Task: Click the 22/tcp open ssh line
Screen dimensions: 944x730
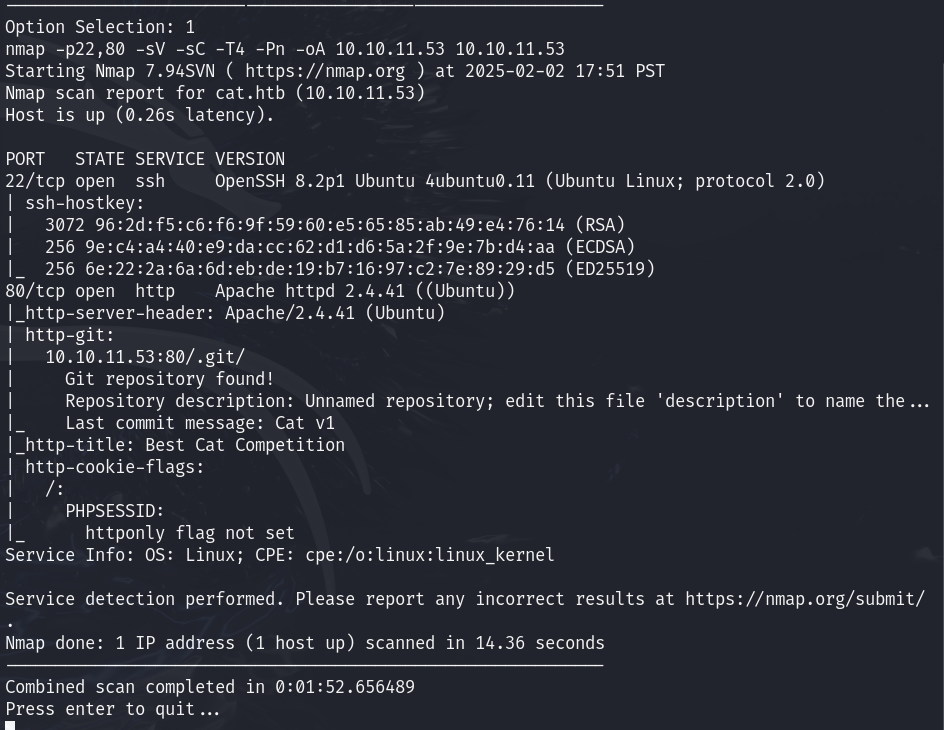Action: 415,181
